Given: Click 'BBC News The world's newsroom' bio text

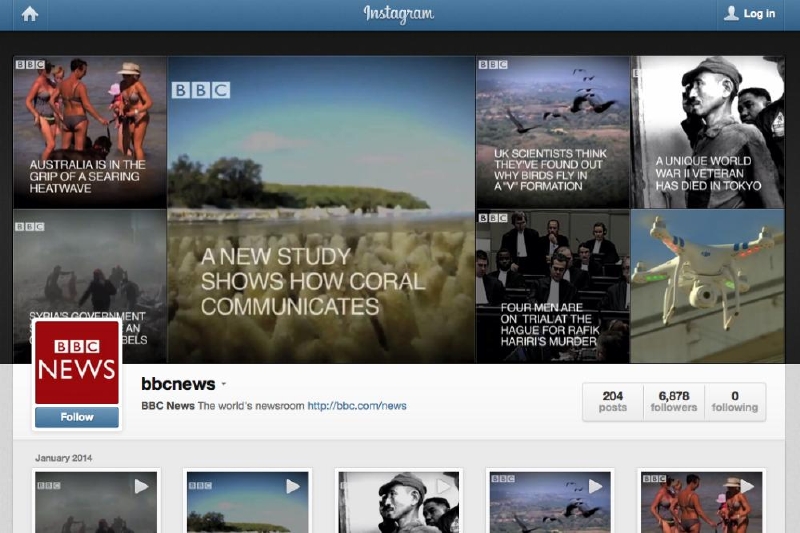Looking at the screenshot, I should (222, 406).
